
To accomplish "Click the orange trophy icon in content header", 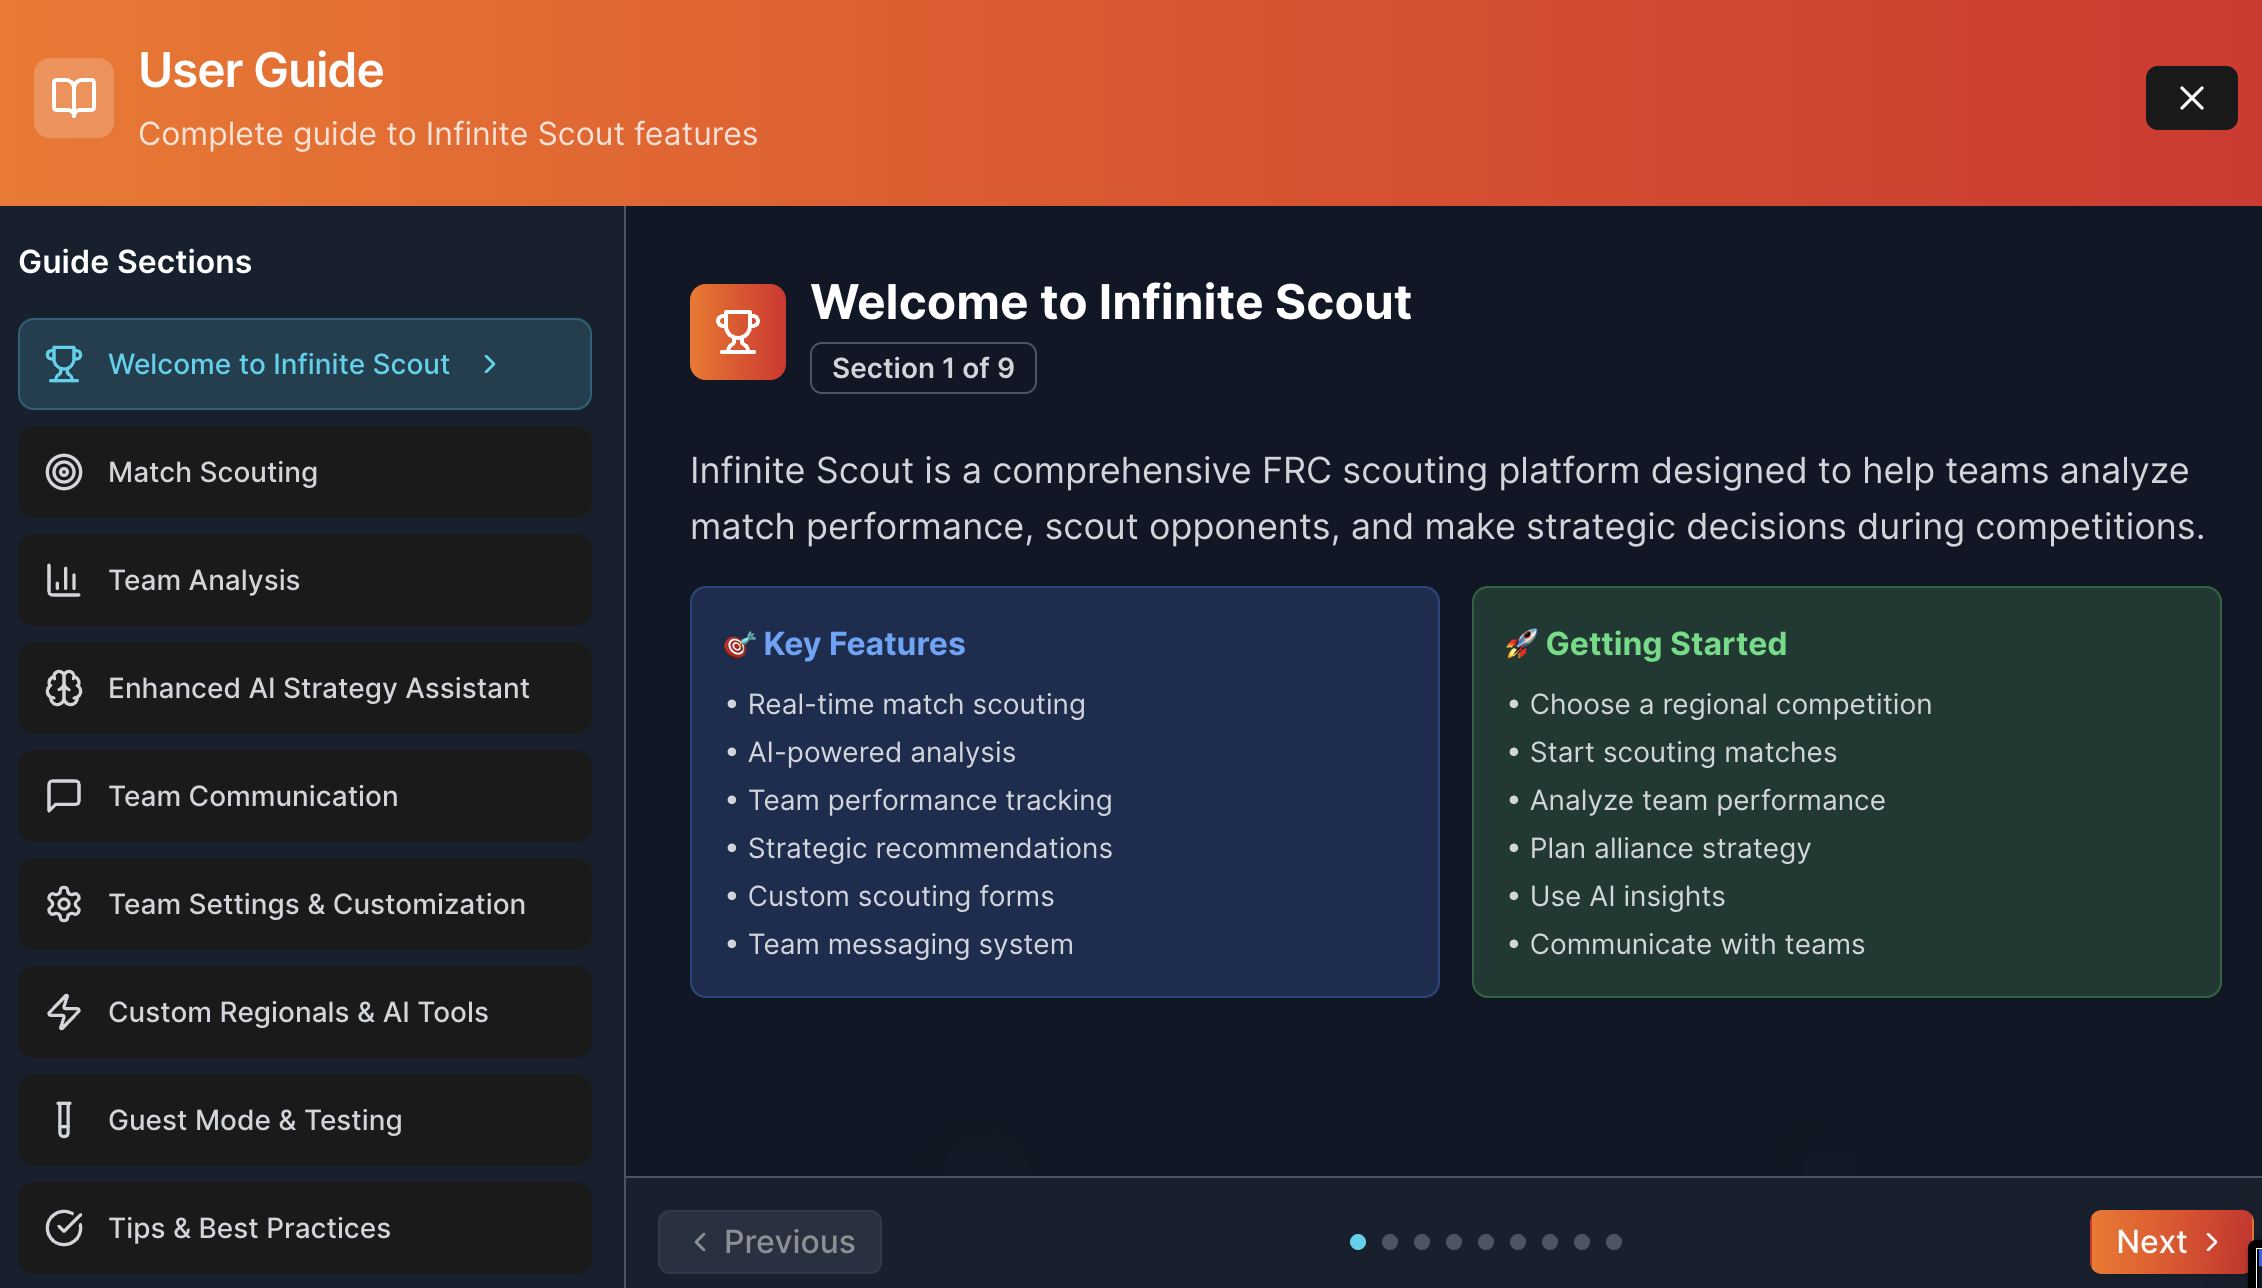I will pos(738,332).
